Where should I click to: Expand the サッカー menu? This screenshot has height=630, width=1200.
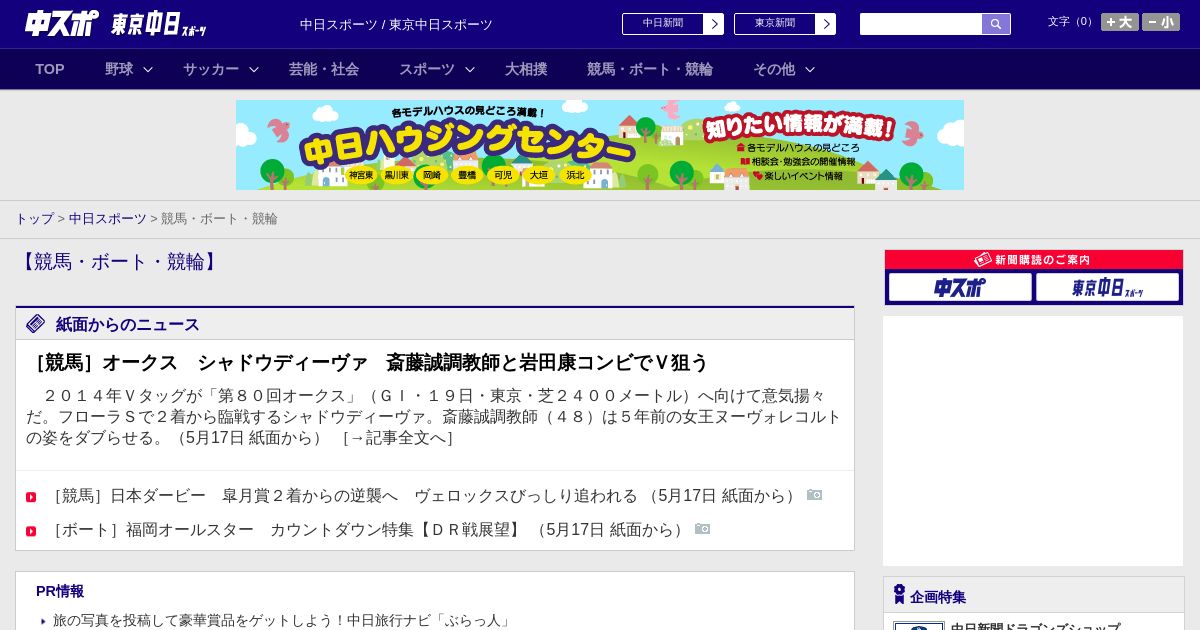click(x=221, y=69)
